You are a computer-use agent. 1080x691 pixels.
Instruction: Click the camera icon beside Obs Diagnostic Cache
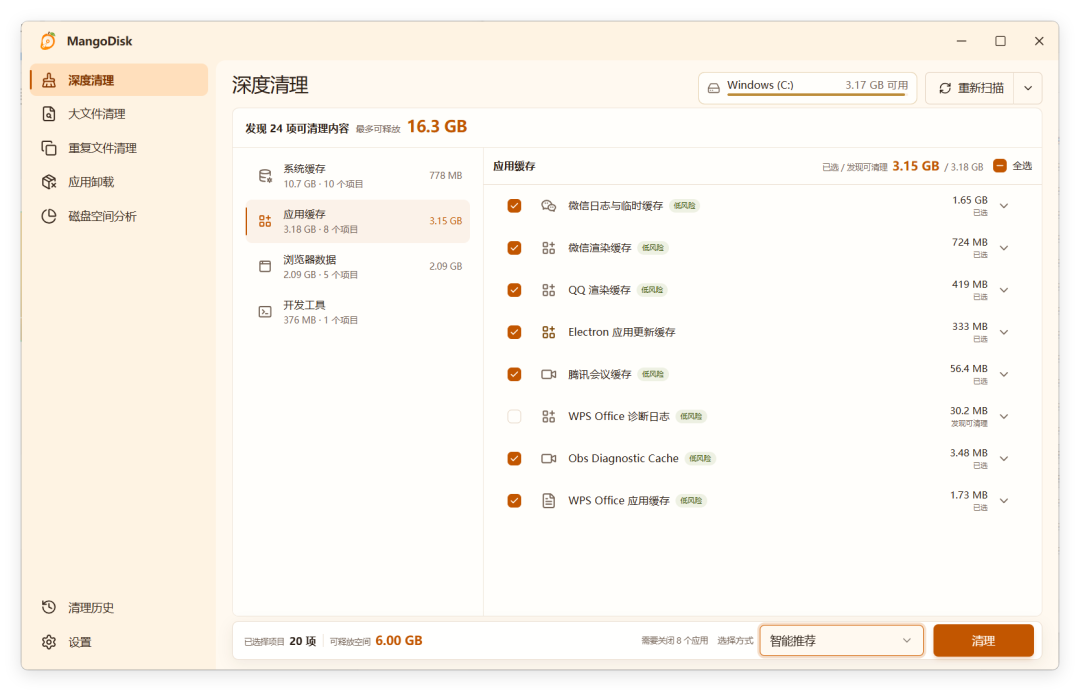click(548, 458)
